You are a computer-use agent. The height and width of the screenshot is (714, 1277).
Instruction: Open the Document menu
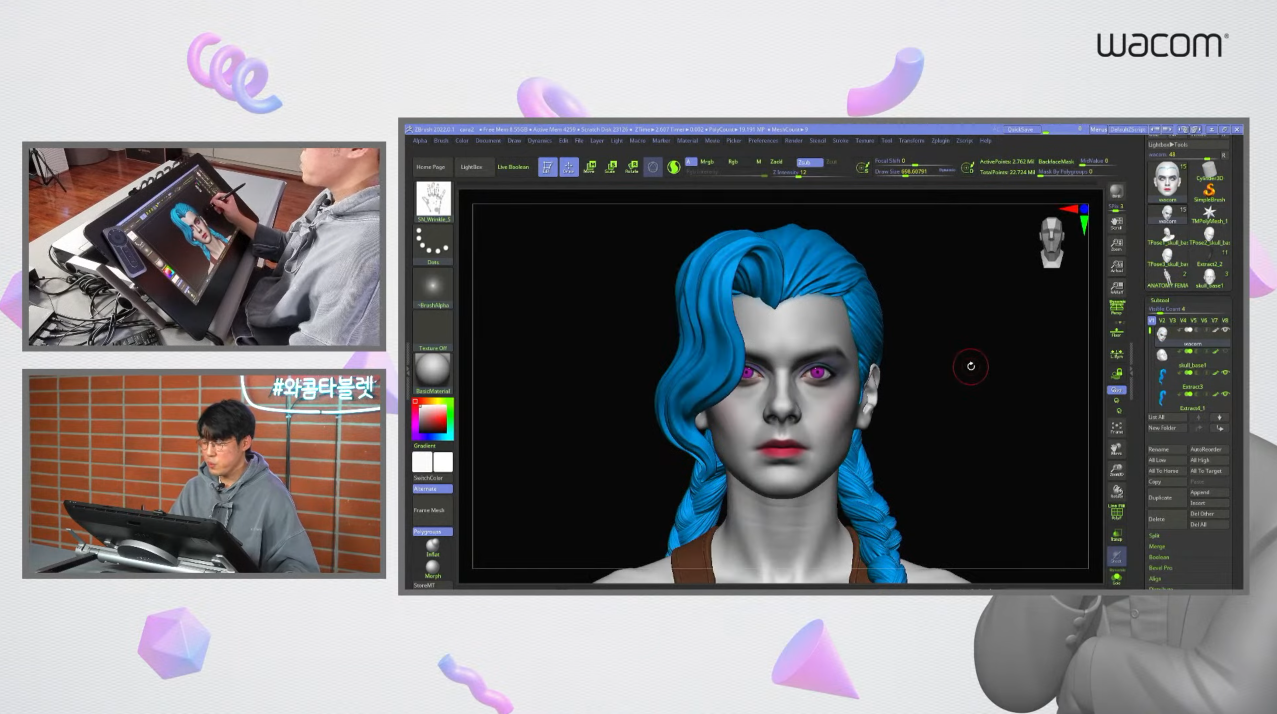(488, 140)
